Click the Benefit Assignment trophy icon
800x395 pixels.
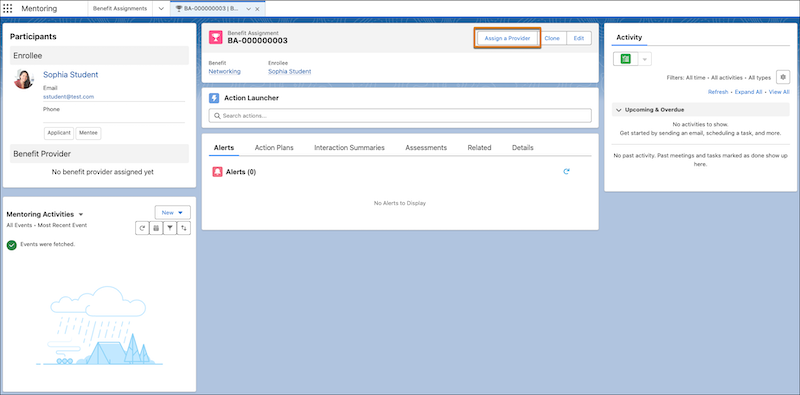click(216, 37)
